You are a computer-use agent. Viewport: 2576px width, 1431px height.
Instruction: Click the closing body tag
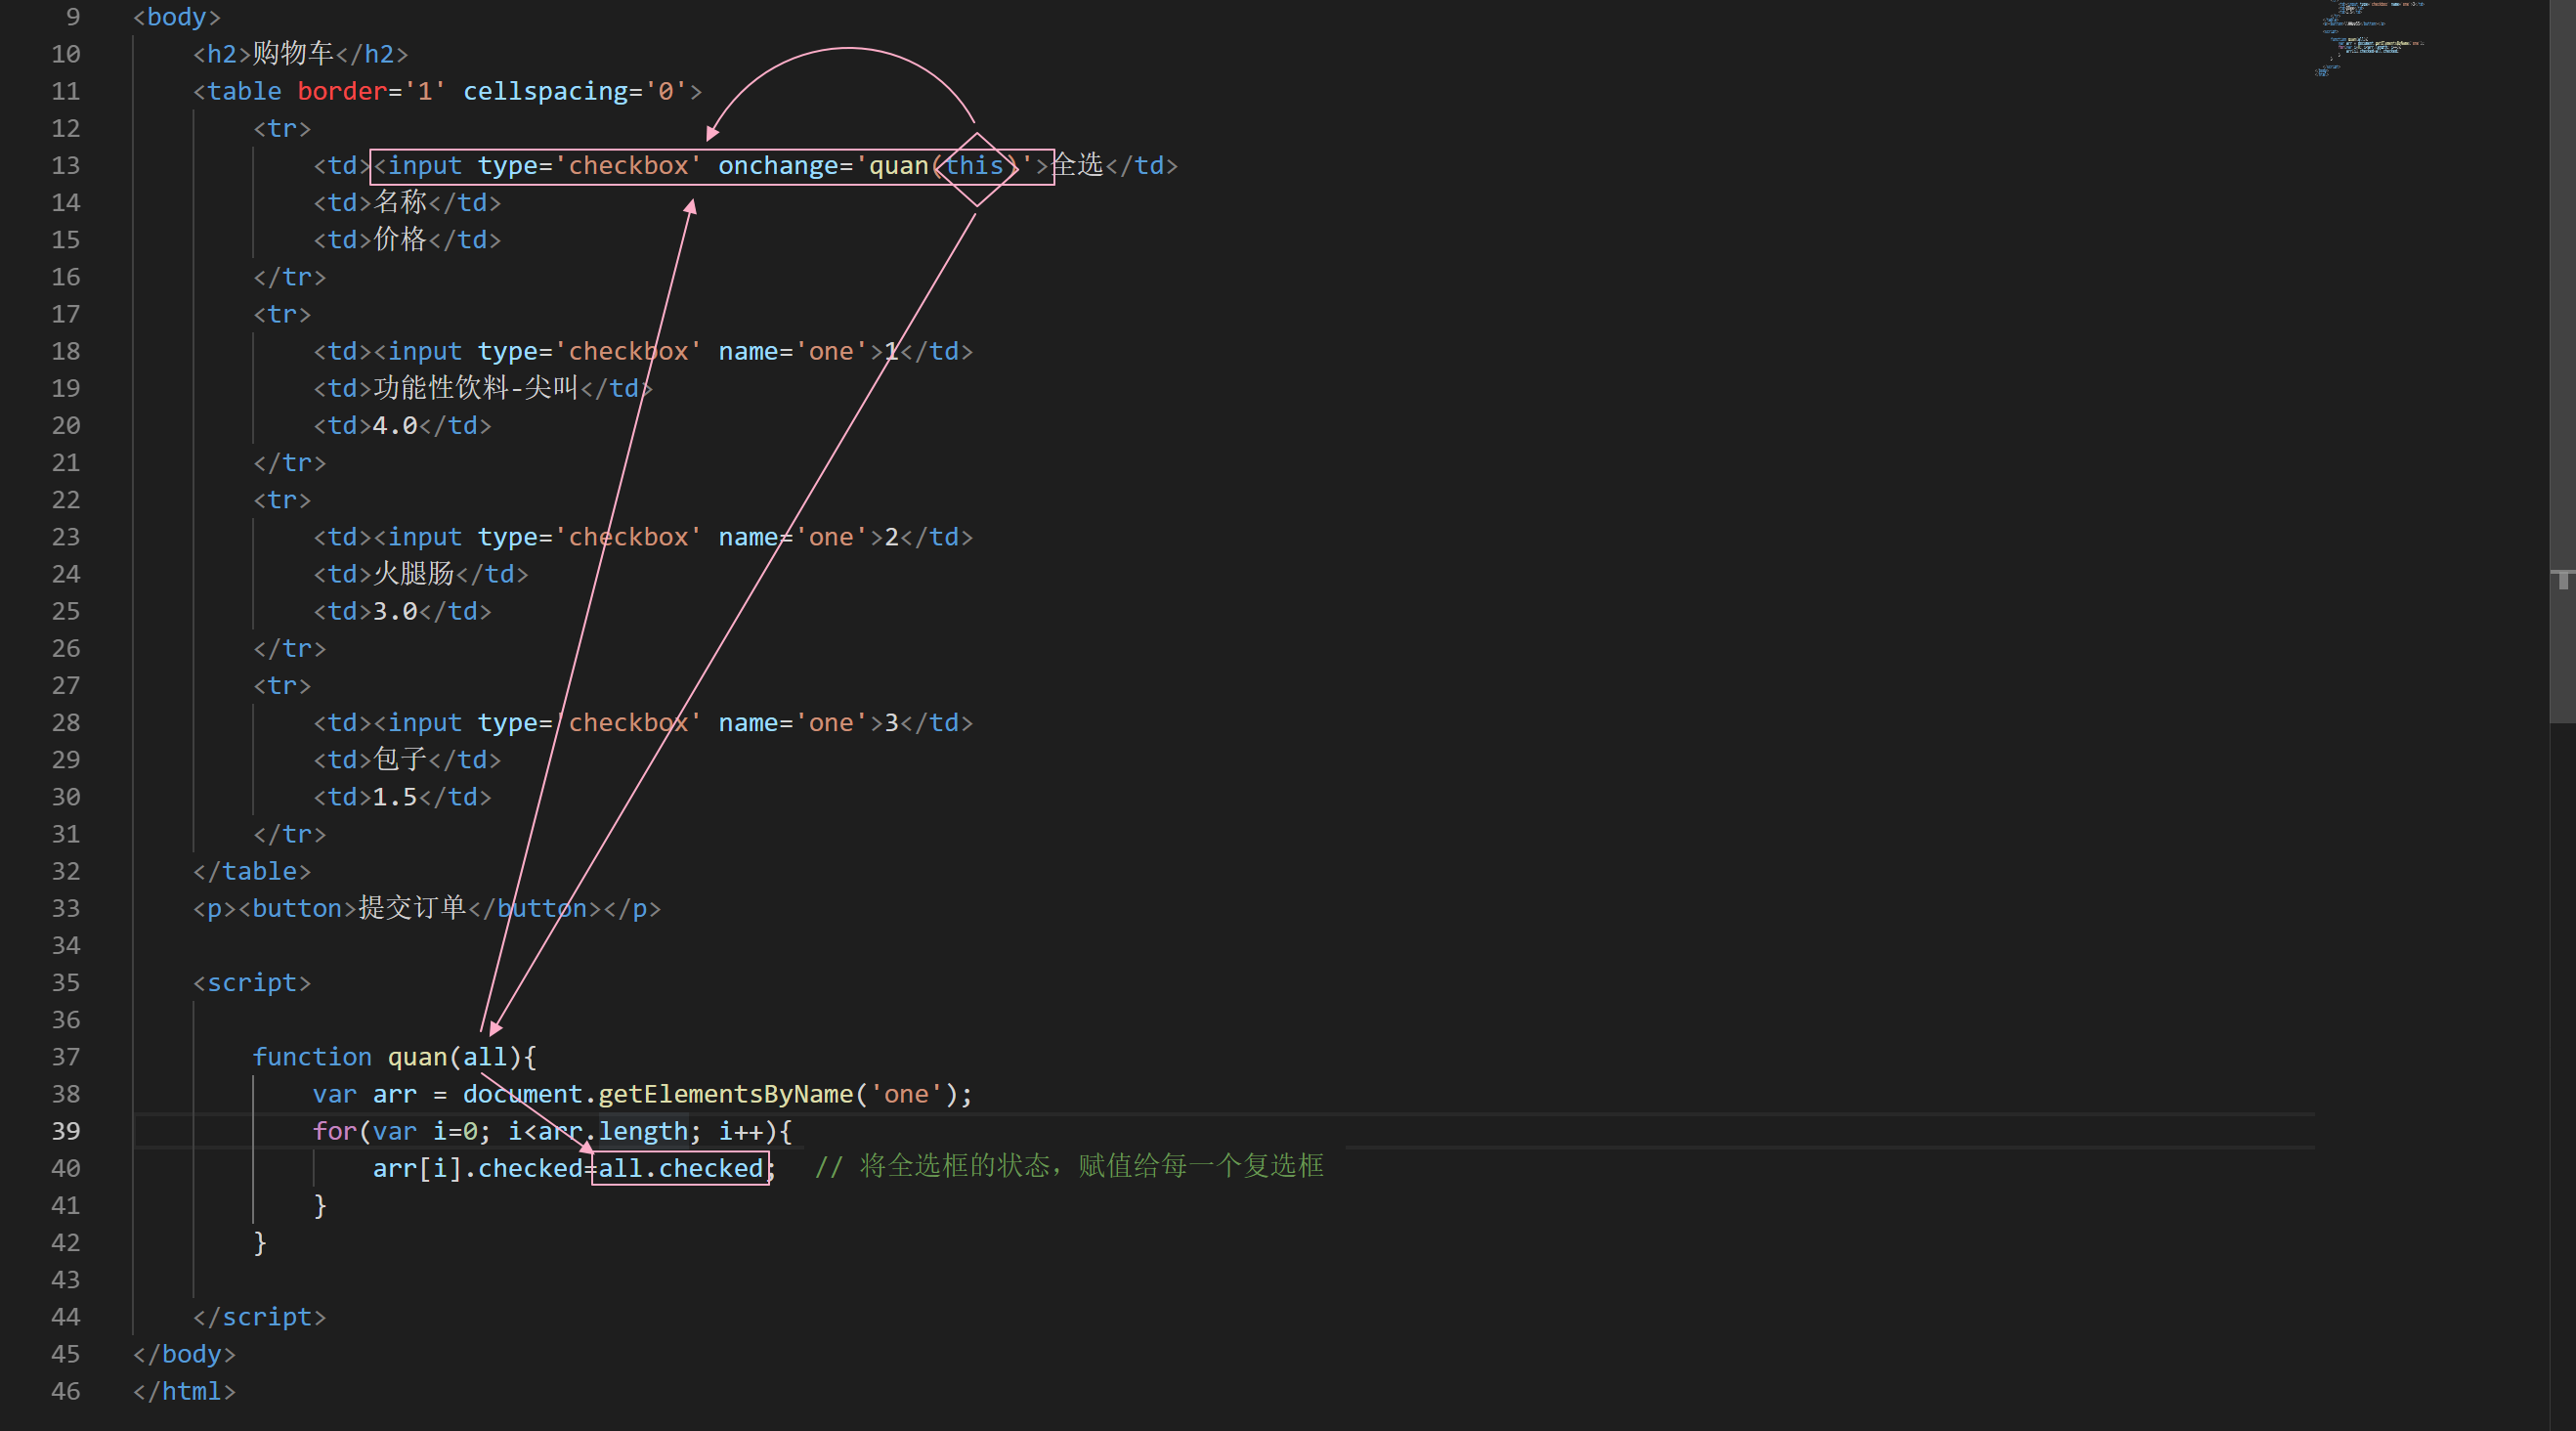pyautogui.click(x=184, y=1354)
